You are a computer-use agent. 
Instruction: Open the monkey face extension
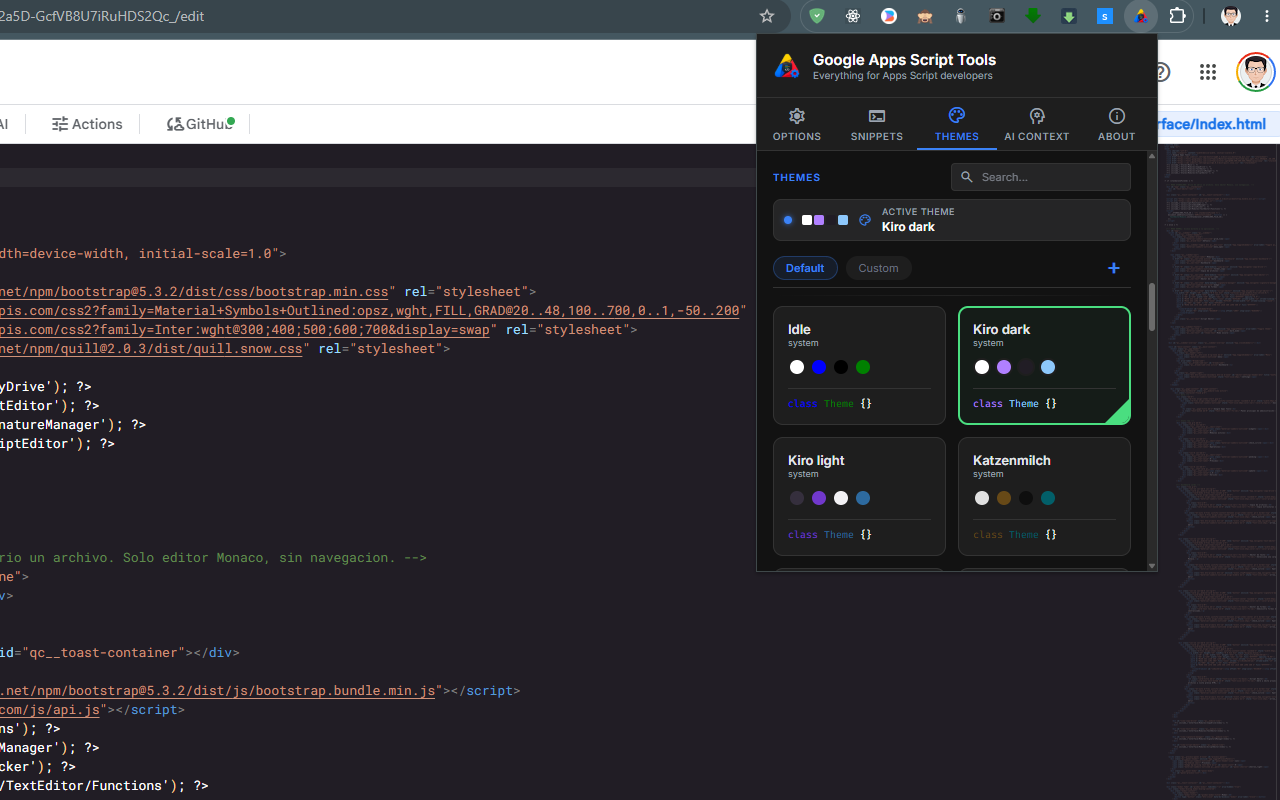(x=925, y=16)
